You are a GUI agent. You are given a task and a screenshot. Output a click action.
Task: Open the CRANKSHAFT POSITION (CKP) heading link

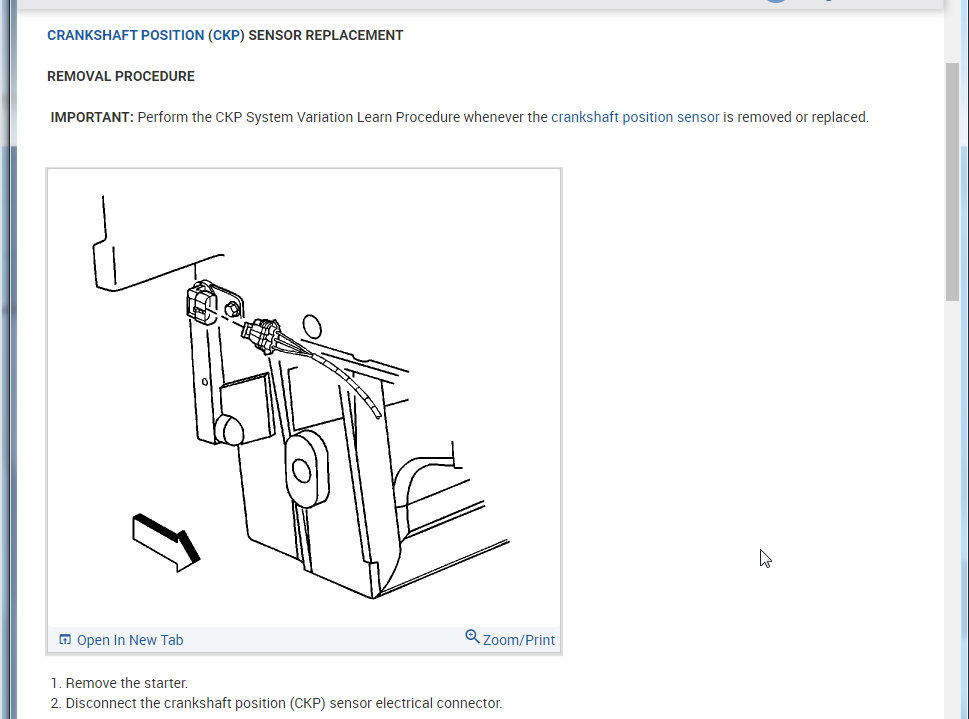click(146, 35)
